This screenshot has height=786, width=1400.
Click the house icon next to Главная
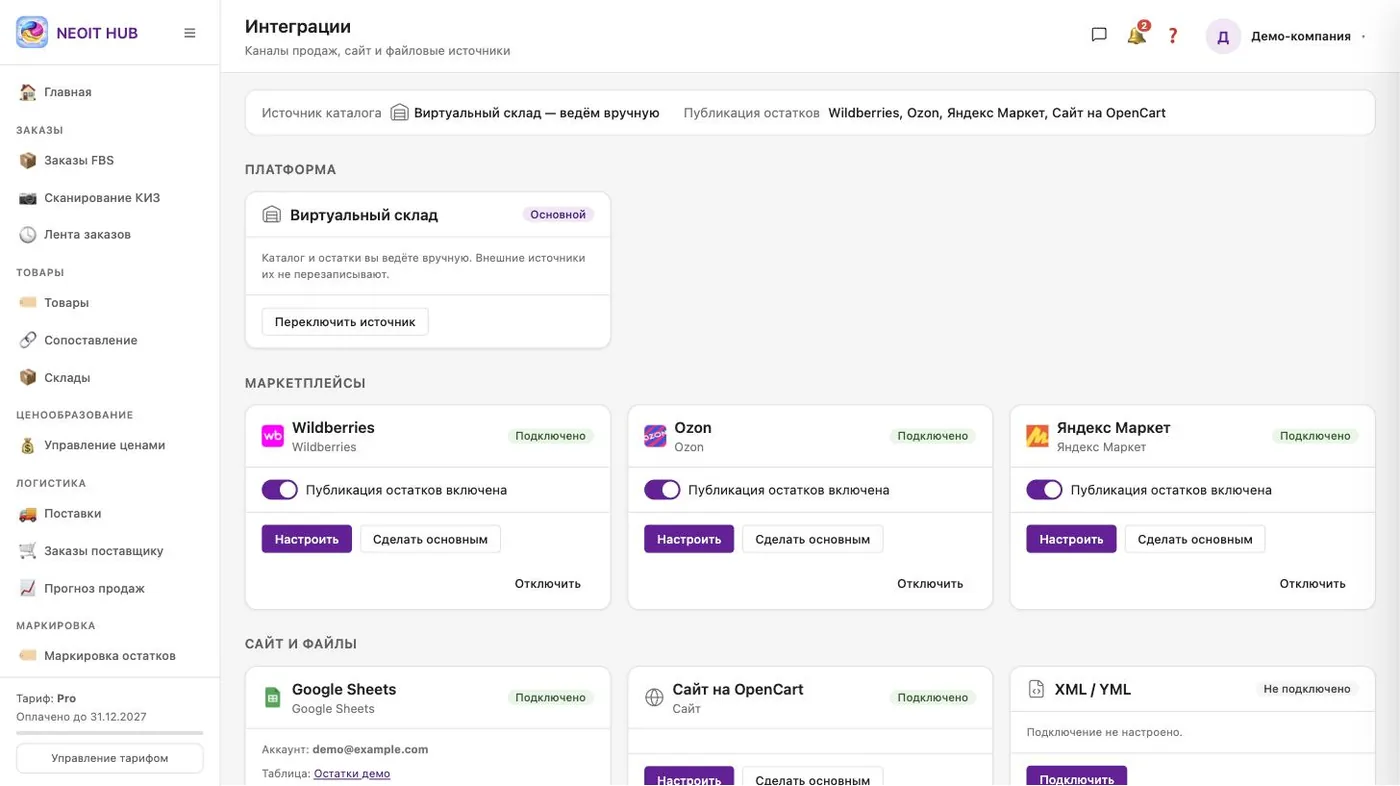(x=28, y=92)
